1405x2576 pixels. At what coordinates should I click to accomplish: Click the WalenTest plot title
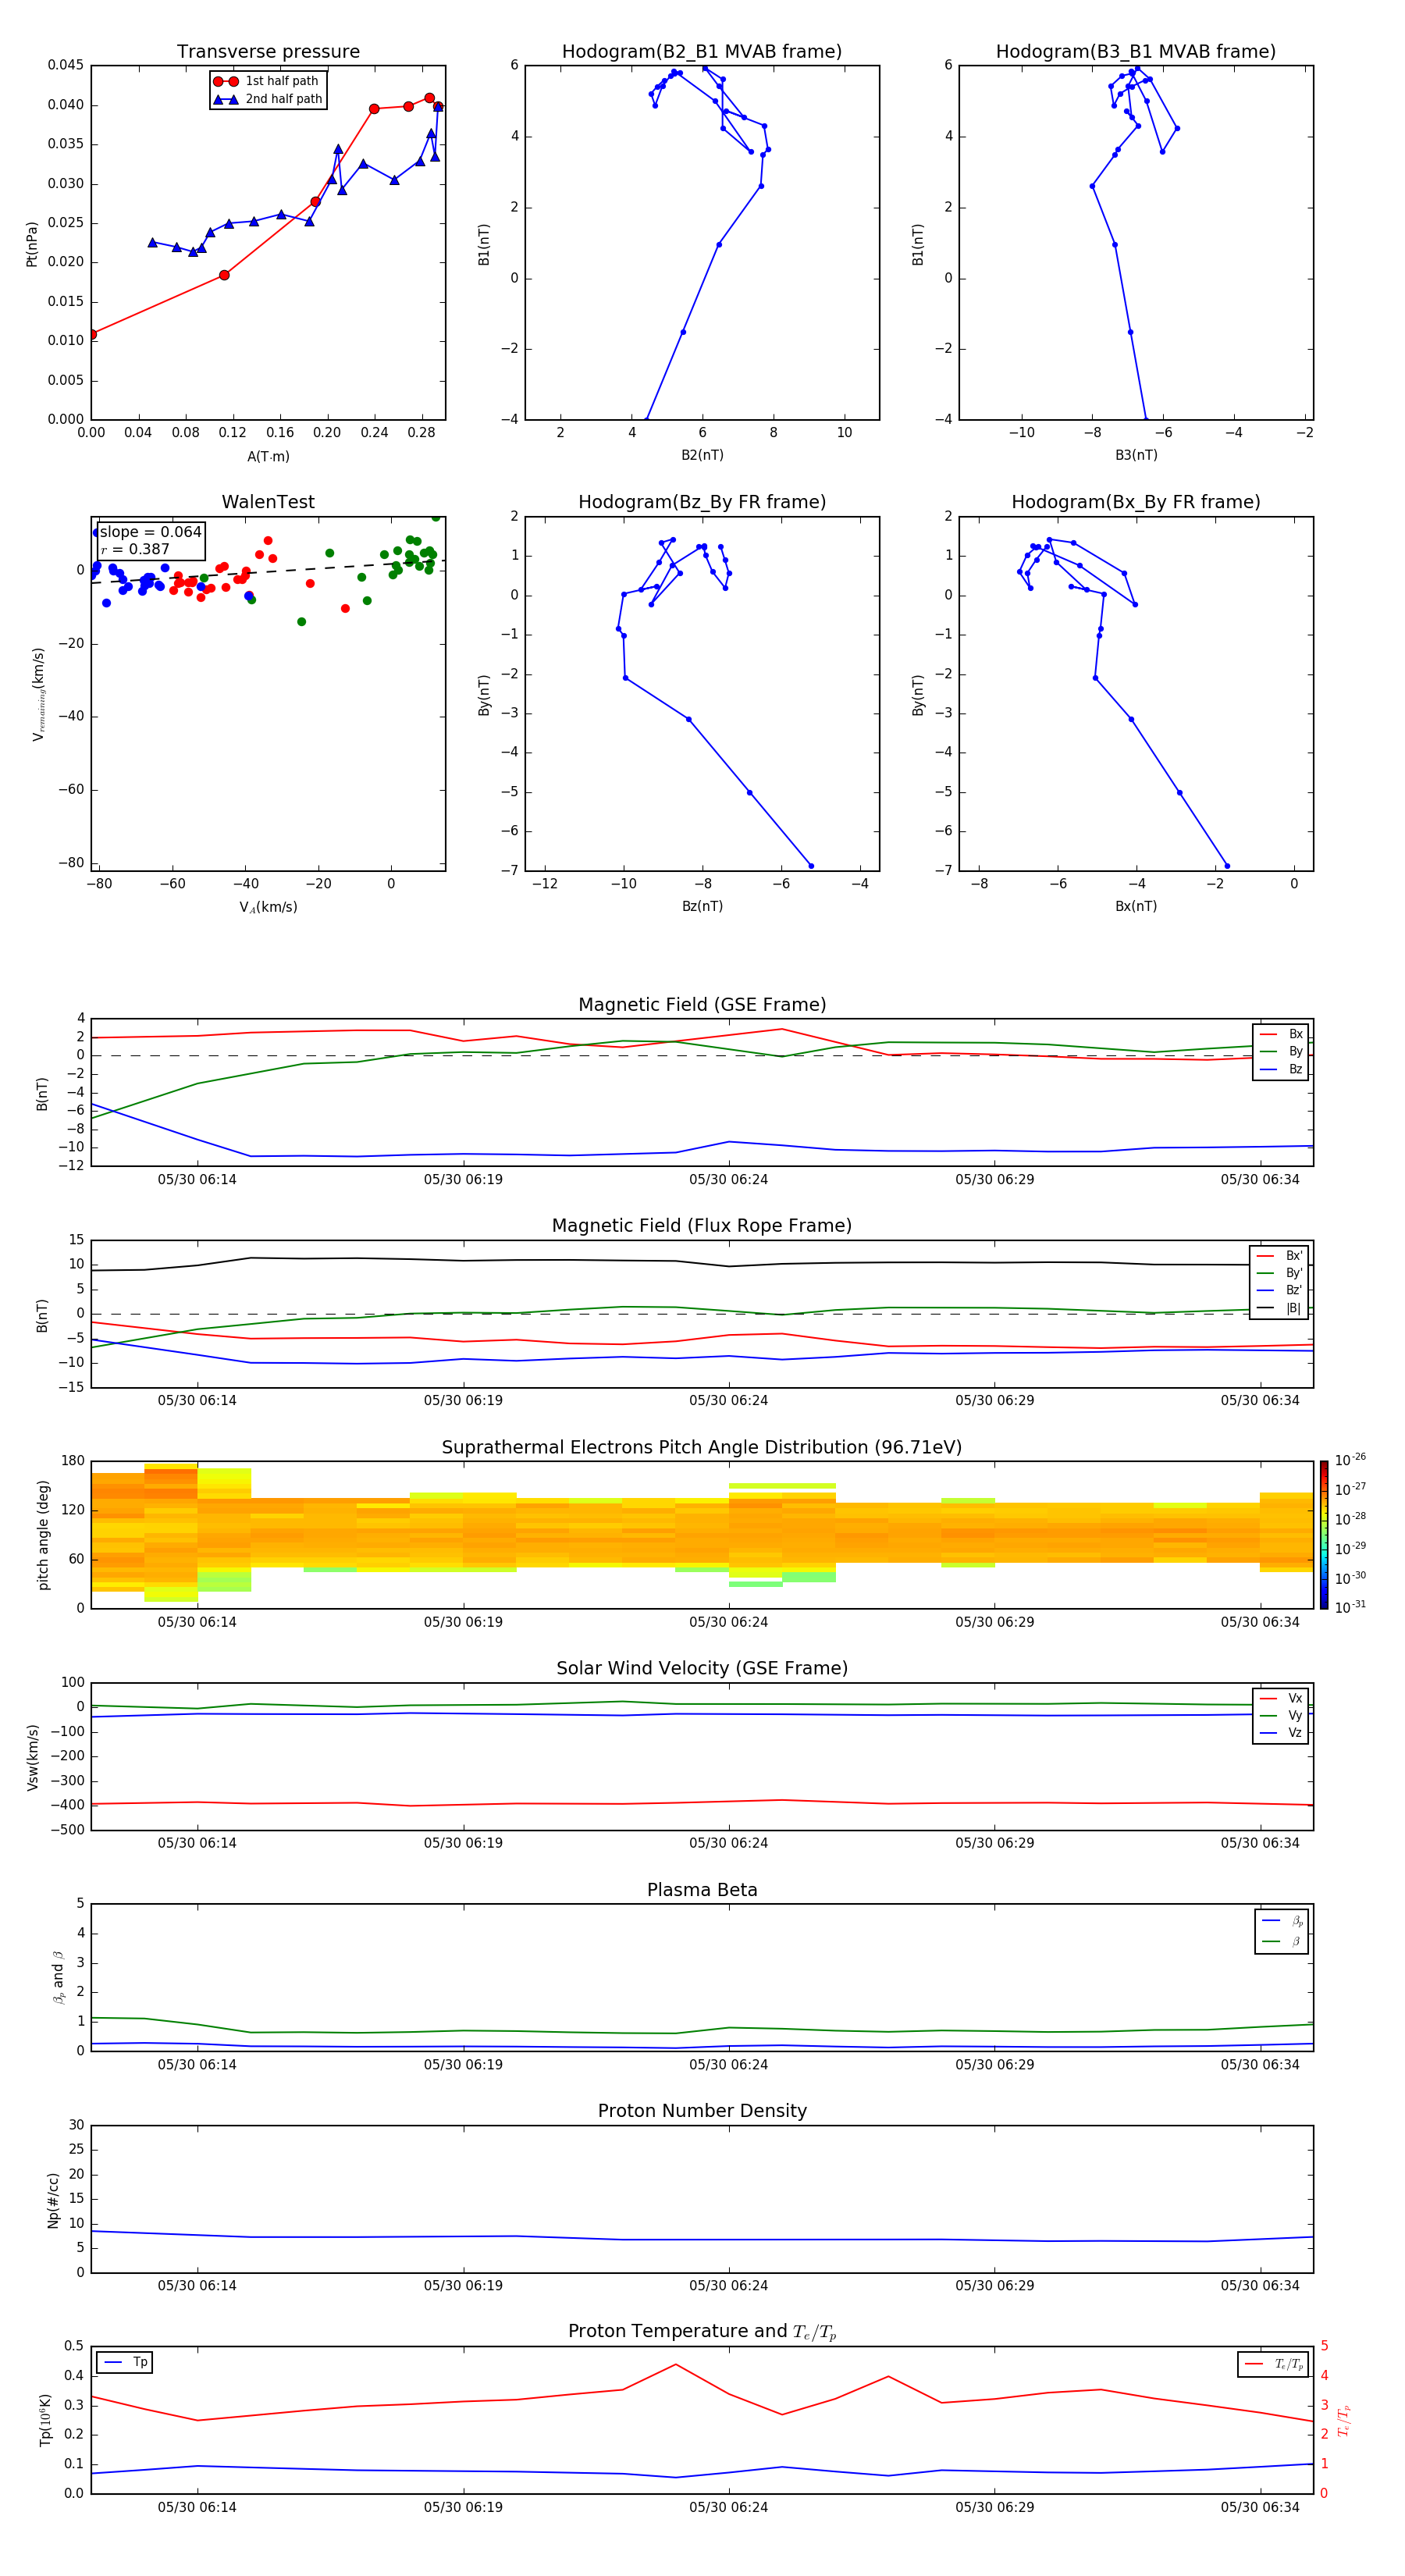pos(268,502)
